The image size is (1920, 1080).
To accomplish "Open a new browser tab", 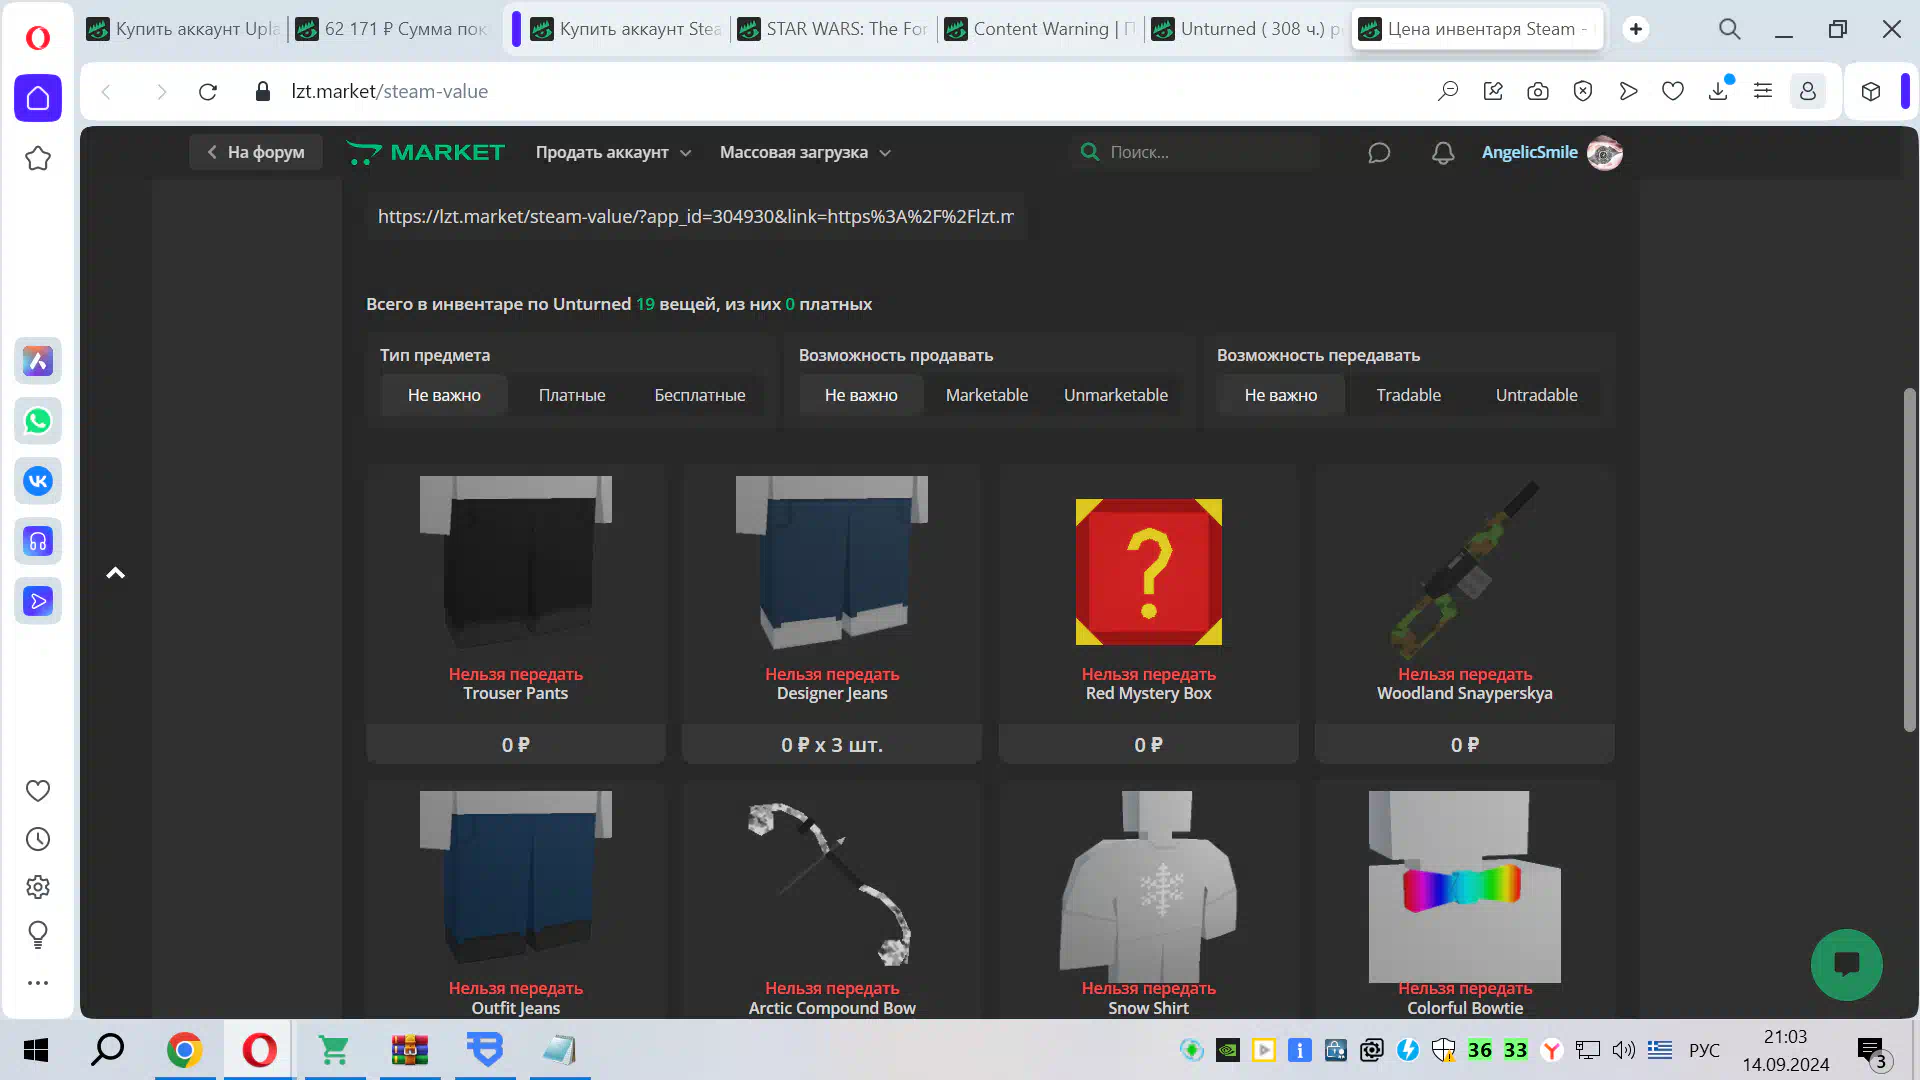I will (1636, 29).
